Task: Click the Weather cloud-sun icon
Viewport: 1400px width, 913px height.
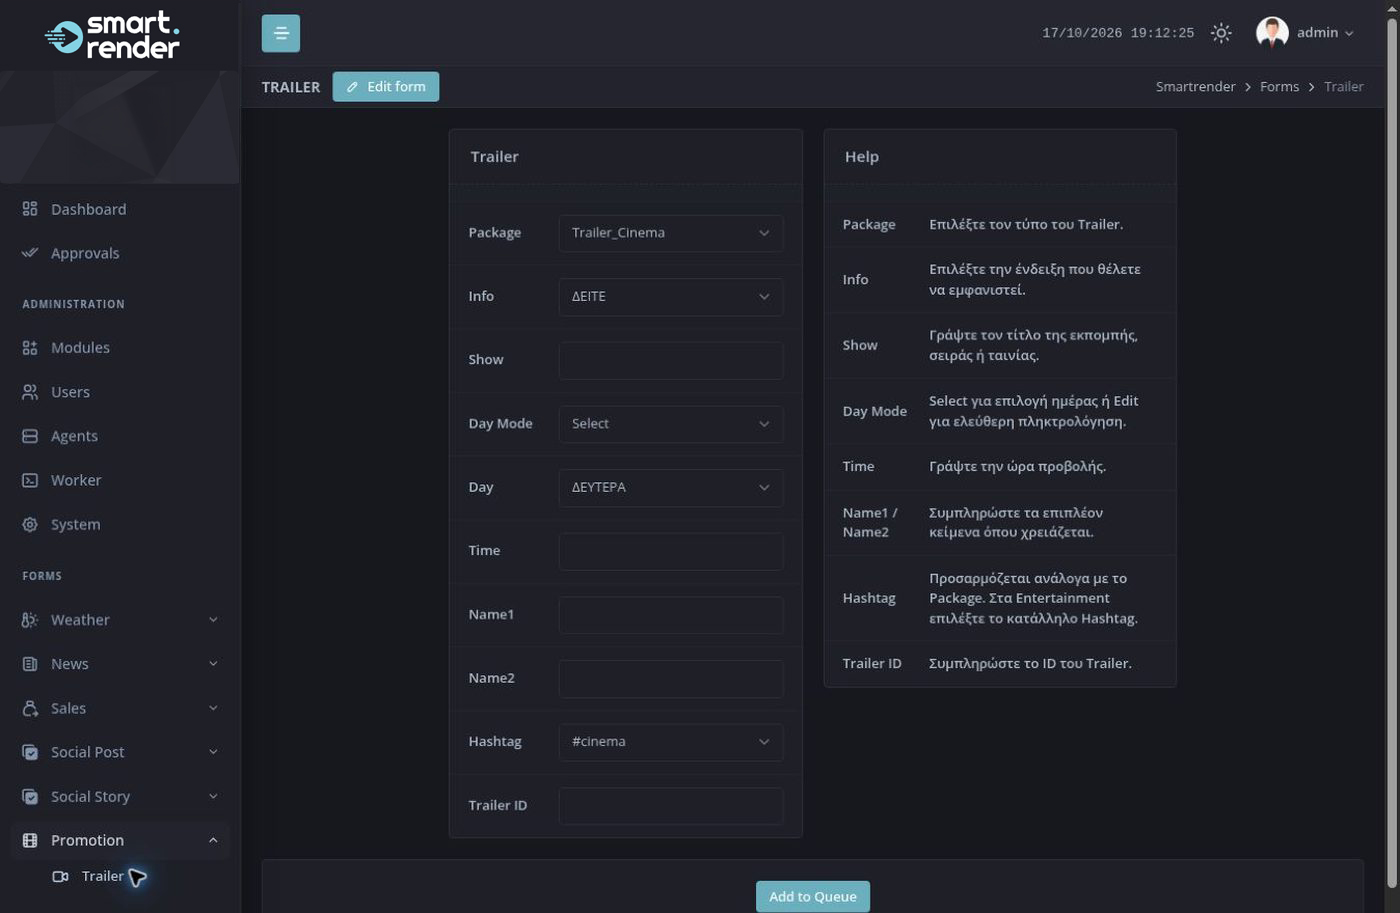Action: click(x=30, y=620)
